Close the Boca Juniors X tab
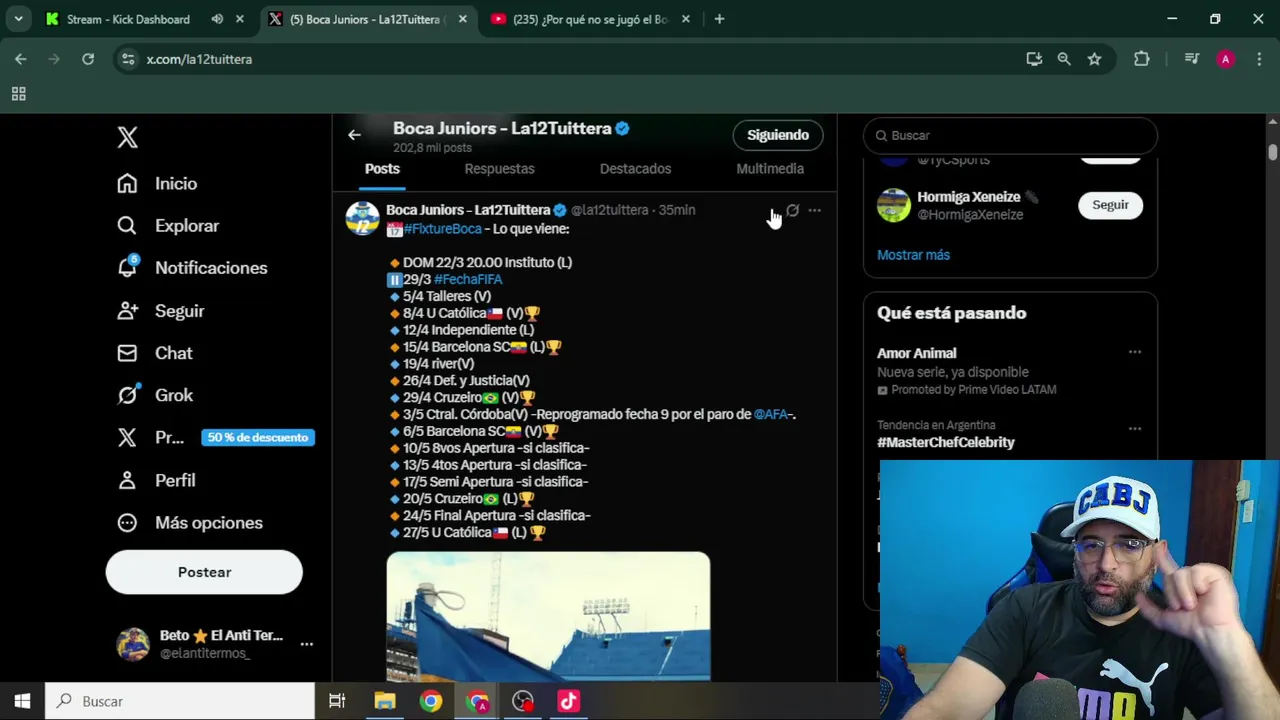This screenshot has height=720, width=1280. 462,19
